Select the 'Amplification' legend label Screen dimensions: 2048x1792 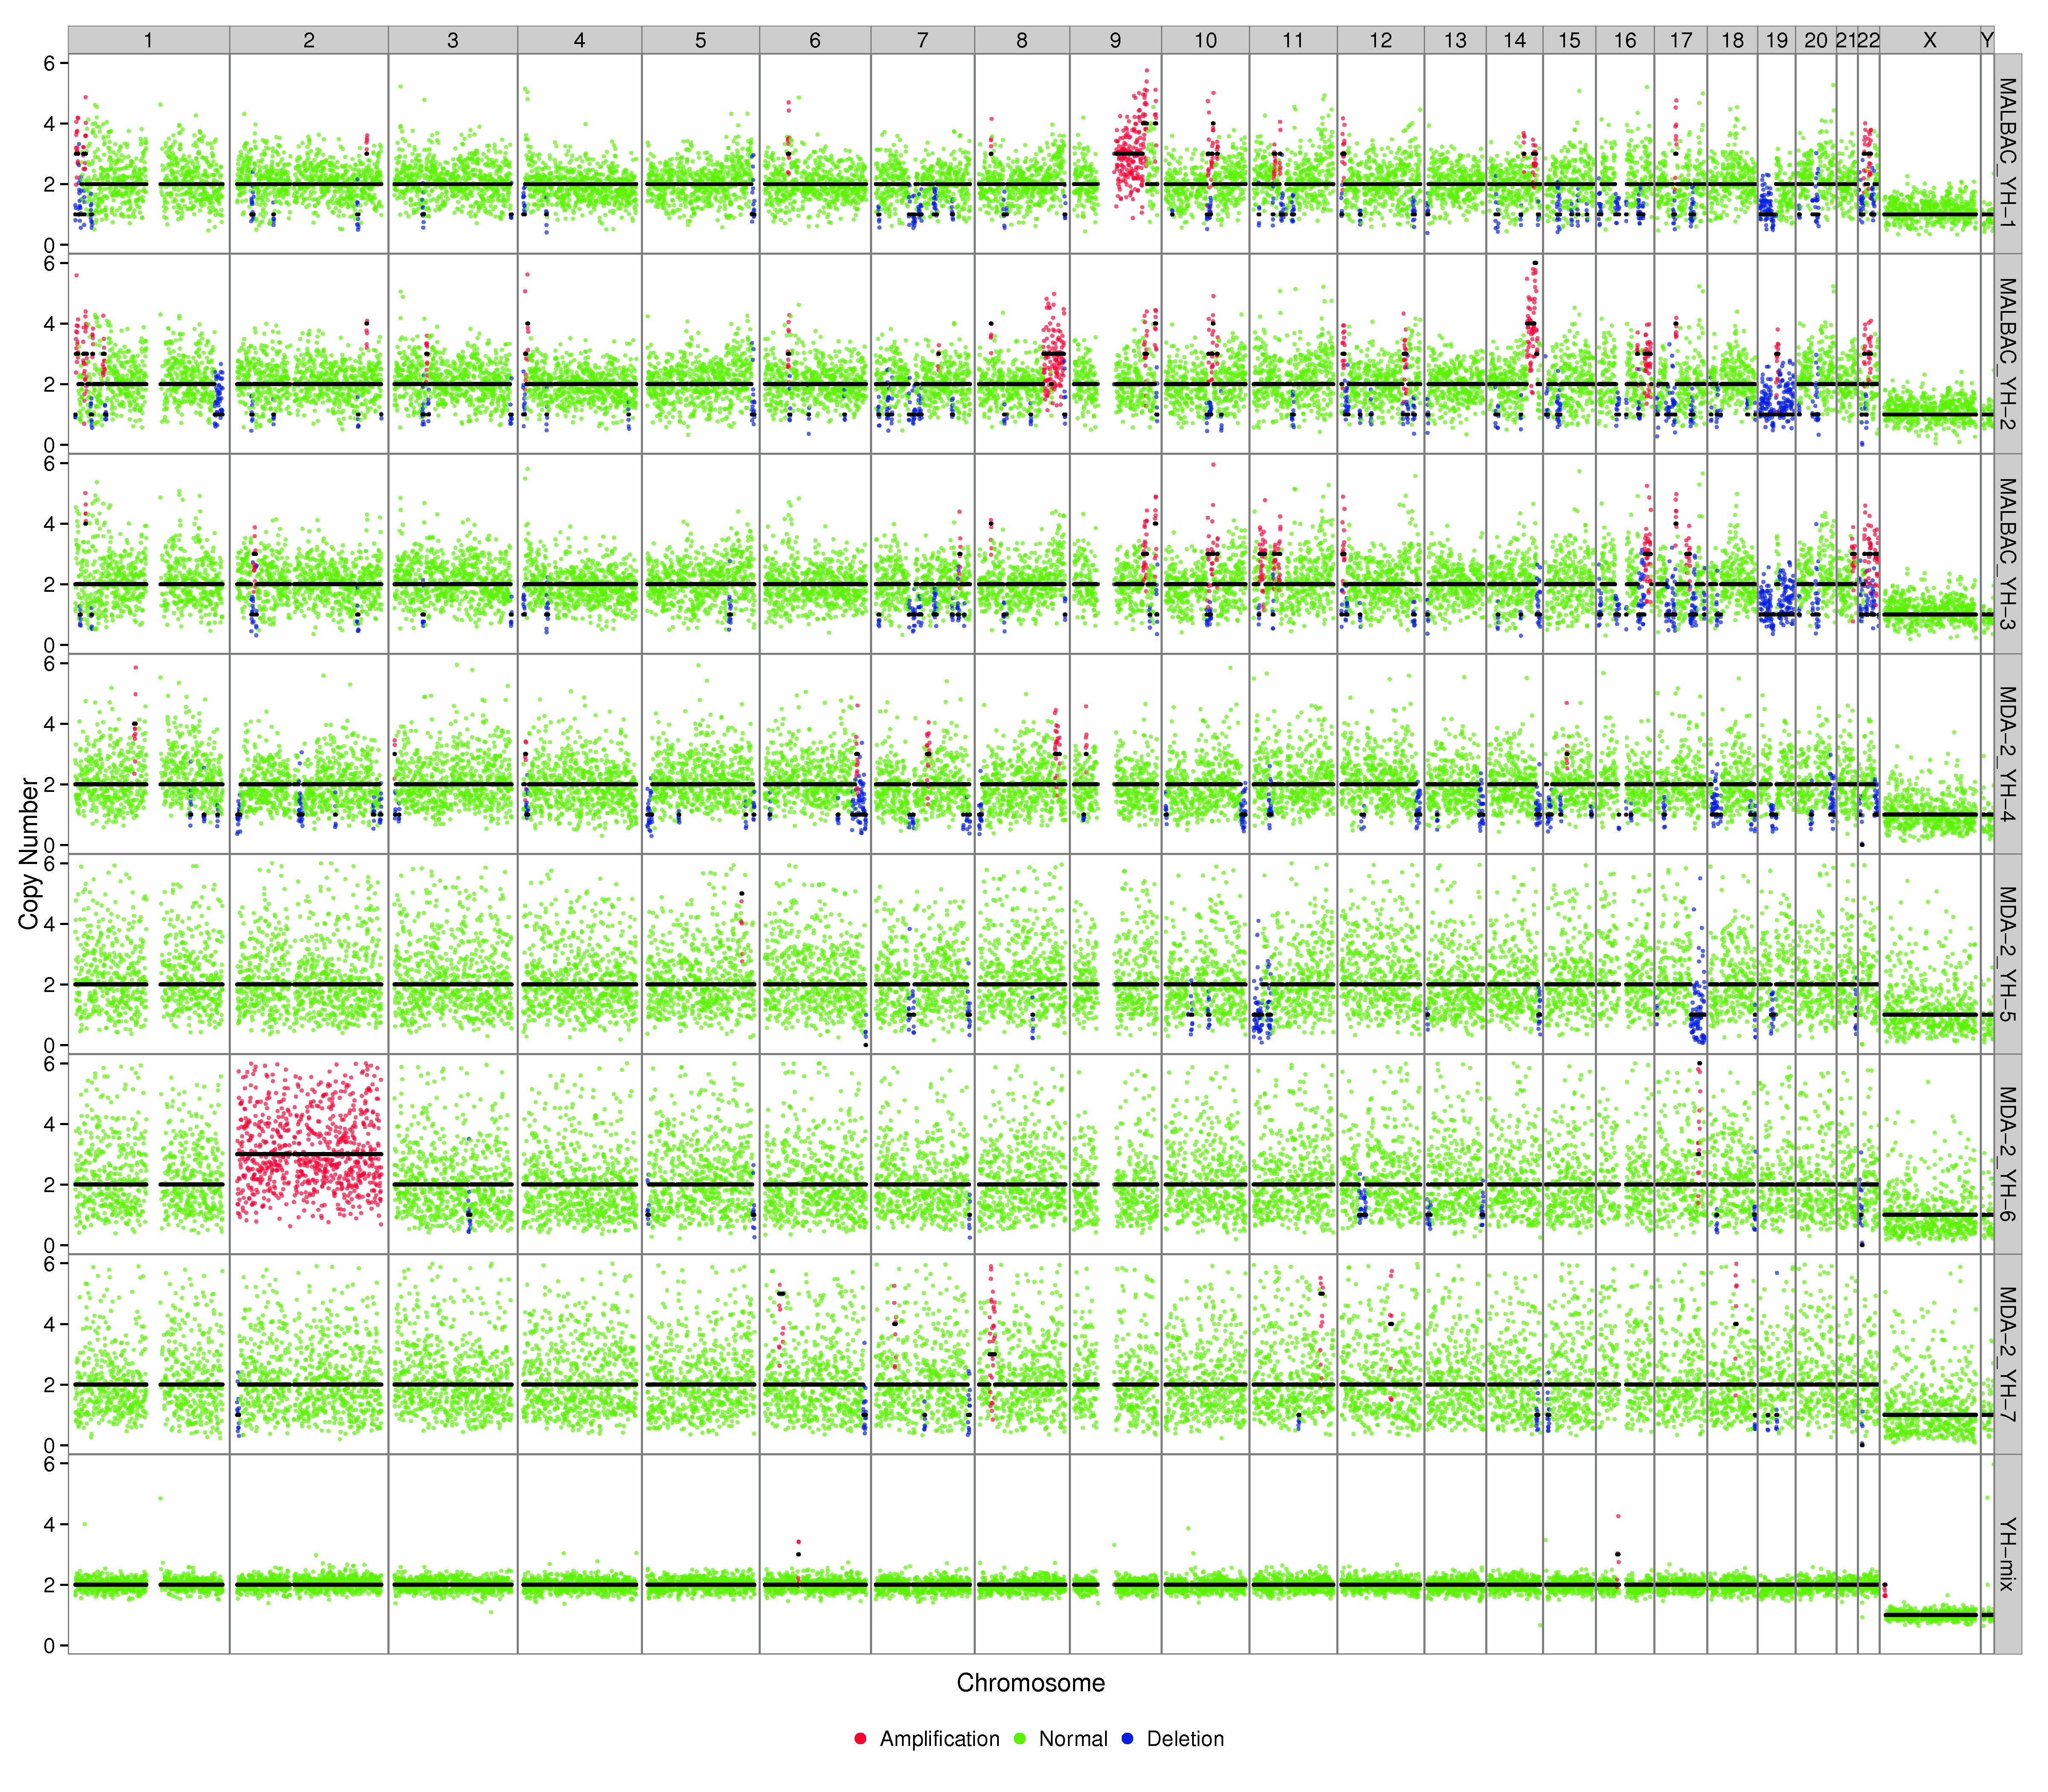[939, 1739]
